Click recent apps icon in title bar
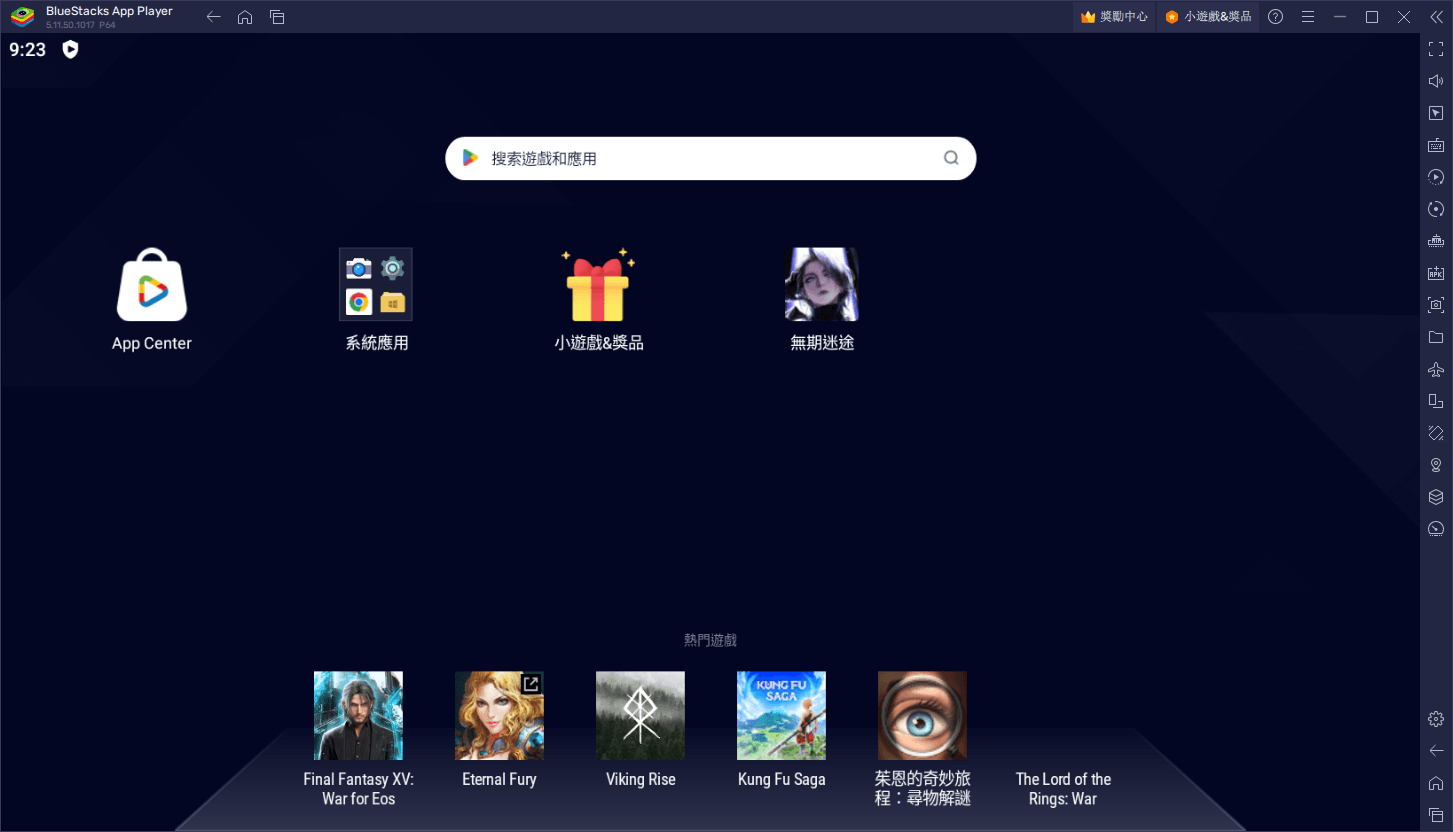The width and height of the screenshot is (1453, 832). [x=277, y=17]
